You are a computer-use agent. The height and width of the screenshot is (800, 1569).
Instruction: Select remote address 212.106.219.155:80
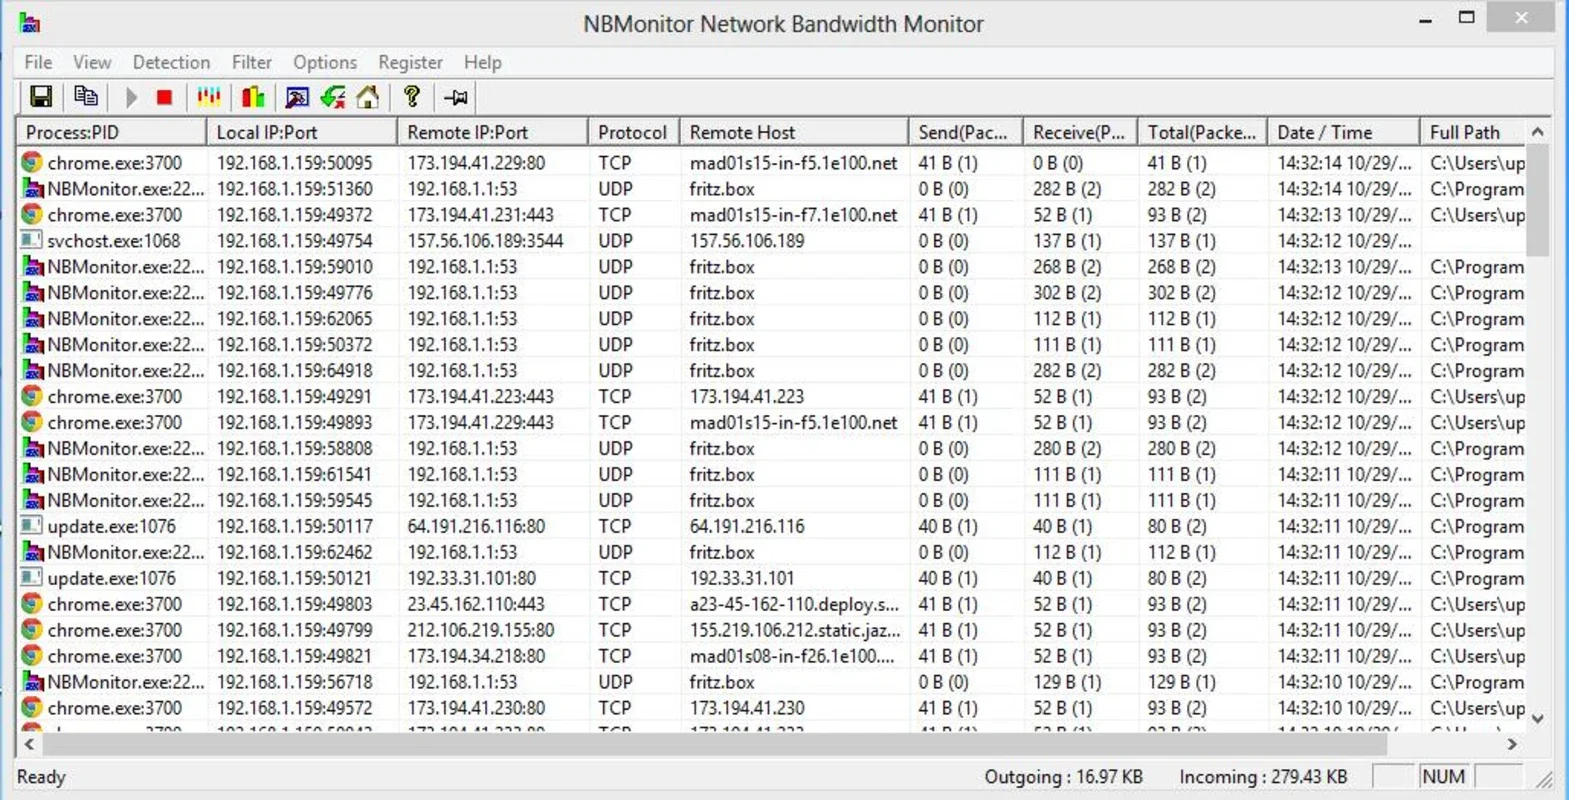click(x=480, y=630)
